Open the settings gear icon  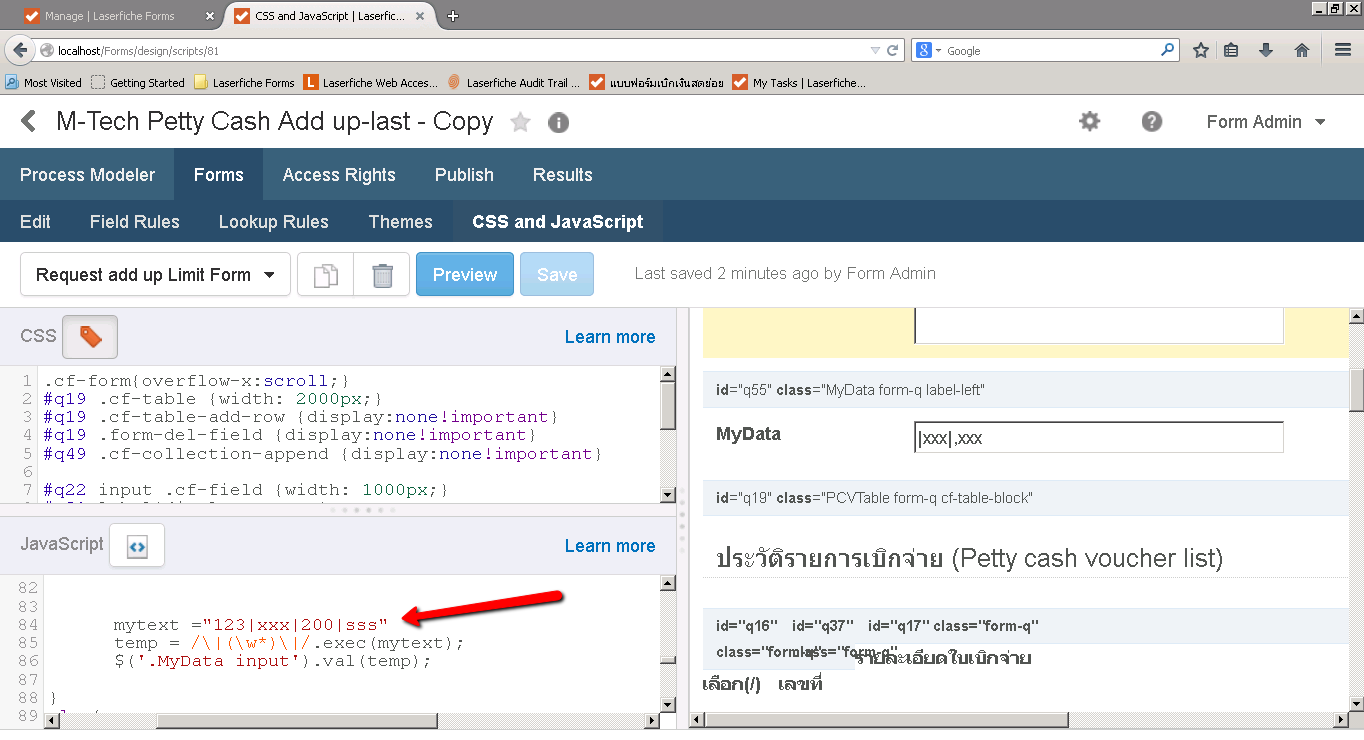[1089, 122]
